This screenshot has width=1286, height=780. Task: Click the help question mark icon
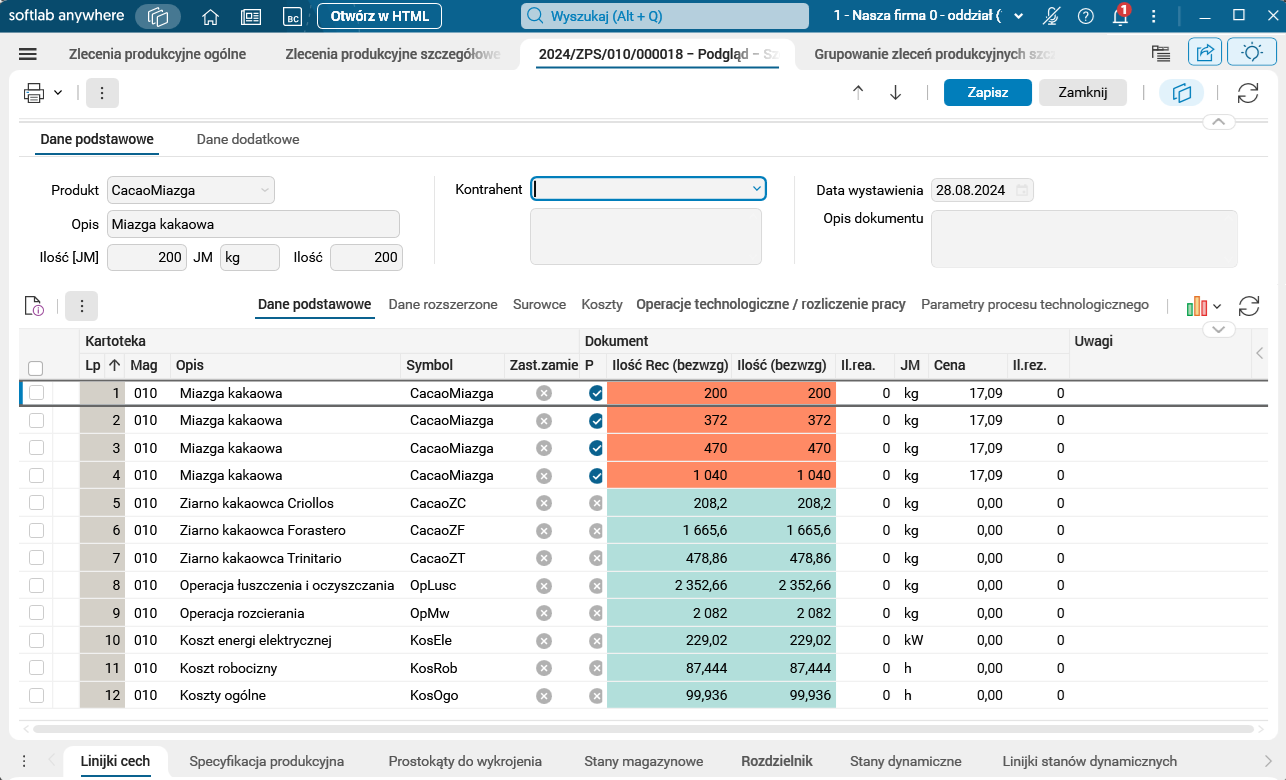point(1085,17)
